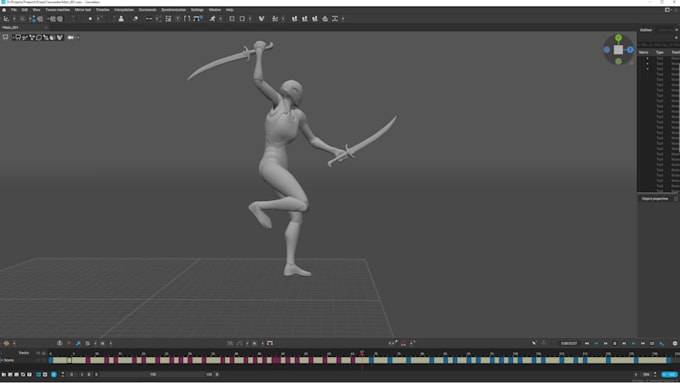Open the Tensor machine menu
Viewport: 680px width, 383px height.
[x=58, y=10]
